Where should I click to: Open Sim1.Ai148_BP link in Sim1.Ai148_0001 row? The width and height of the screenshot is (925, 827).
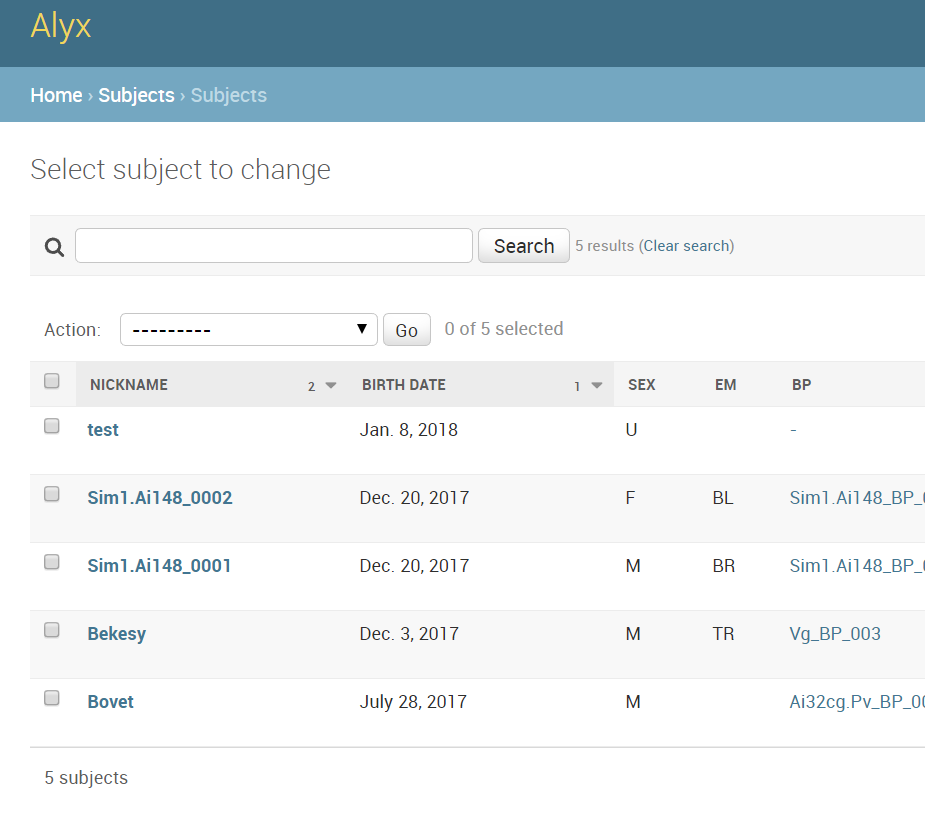(857, 565)
